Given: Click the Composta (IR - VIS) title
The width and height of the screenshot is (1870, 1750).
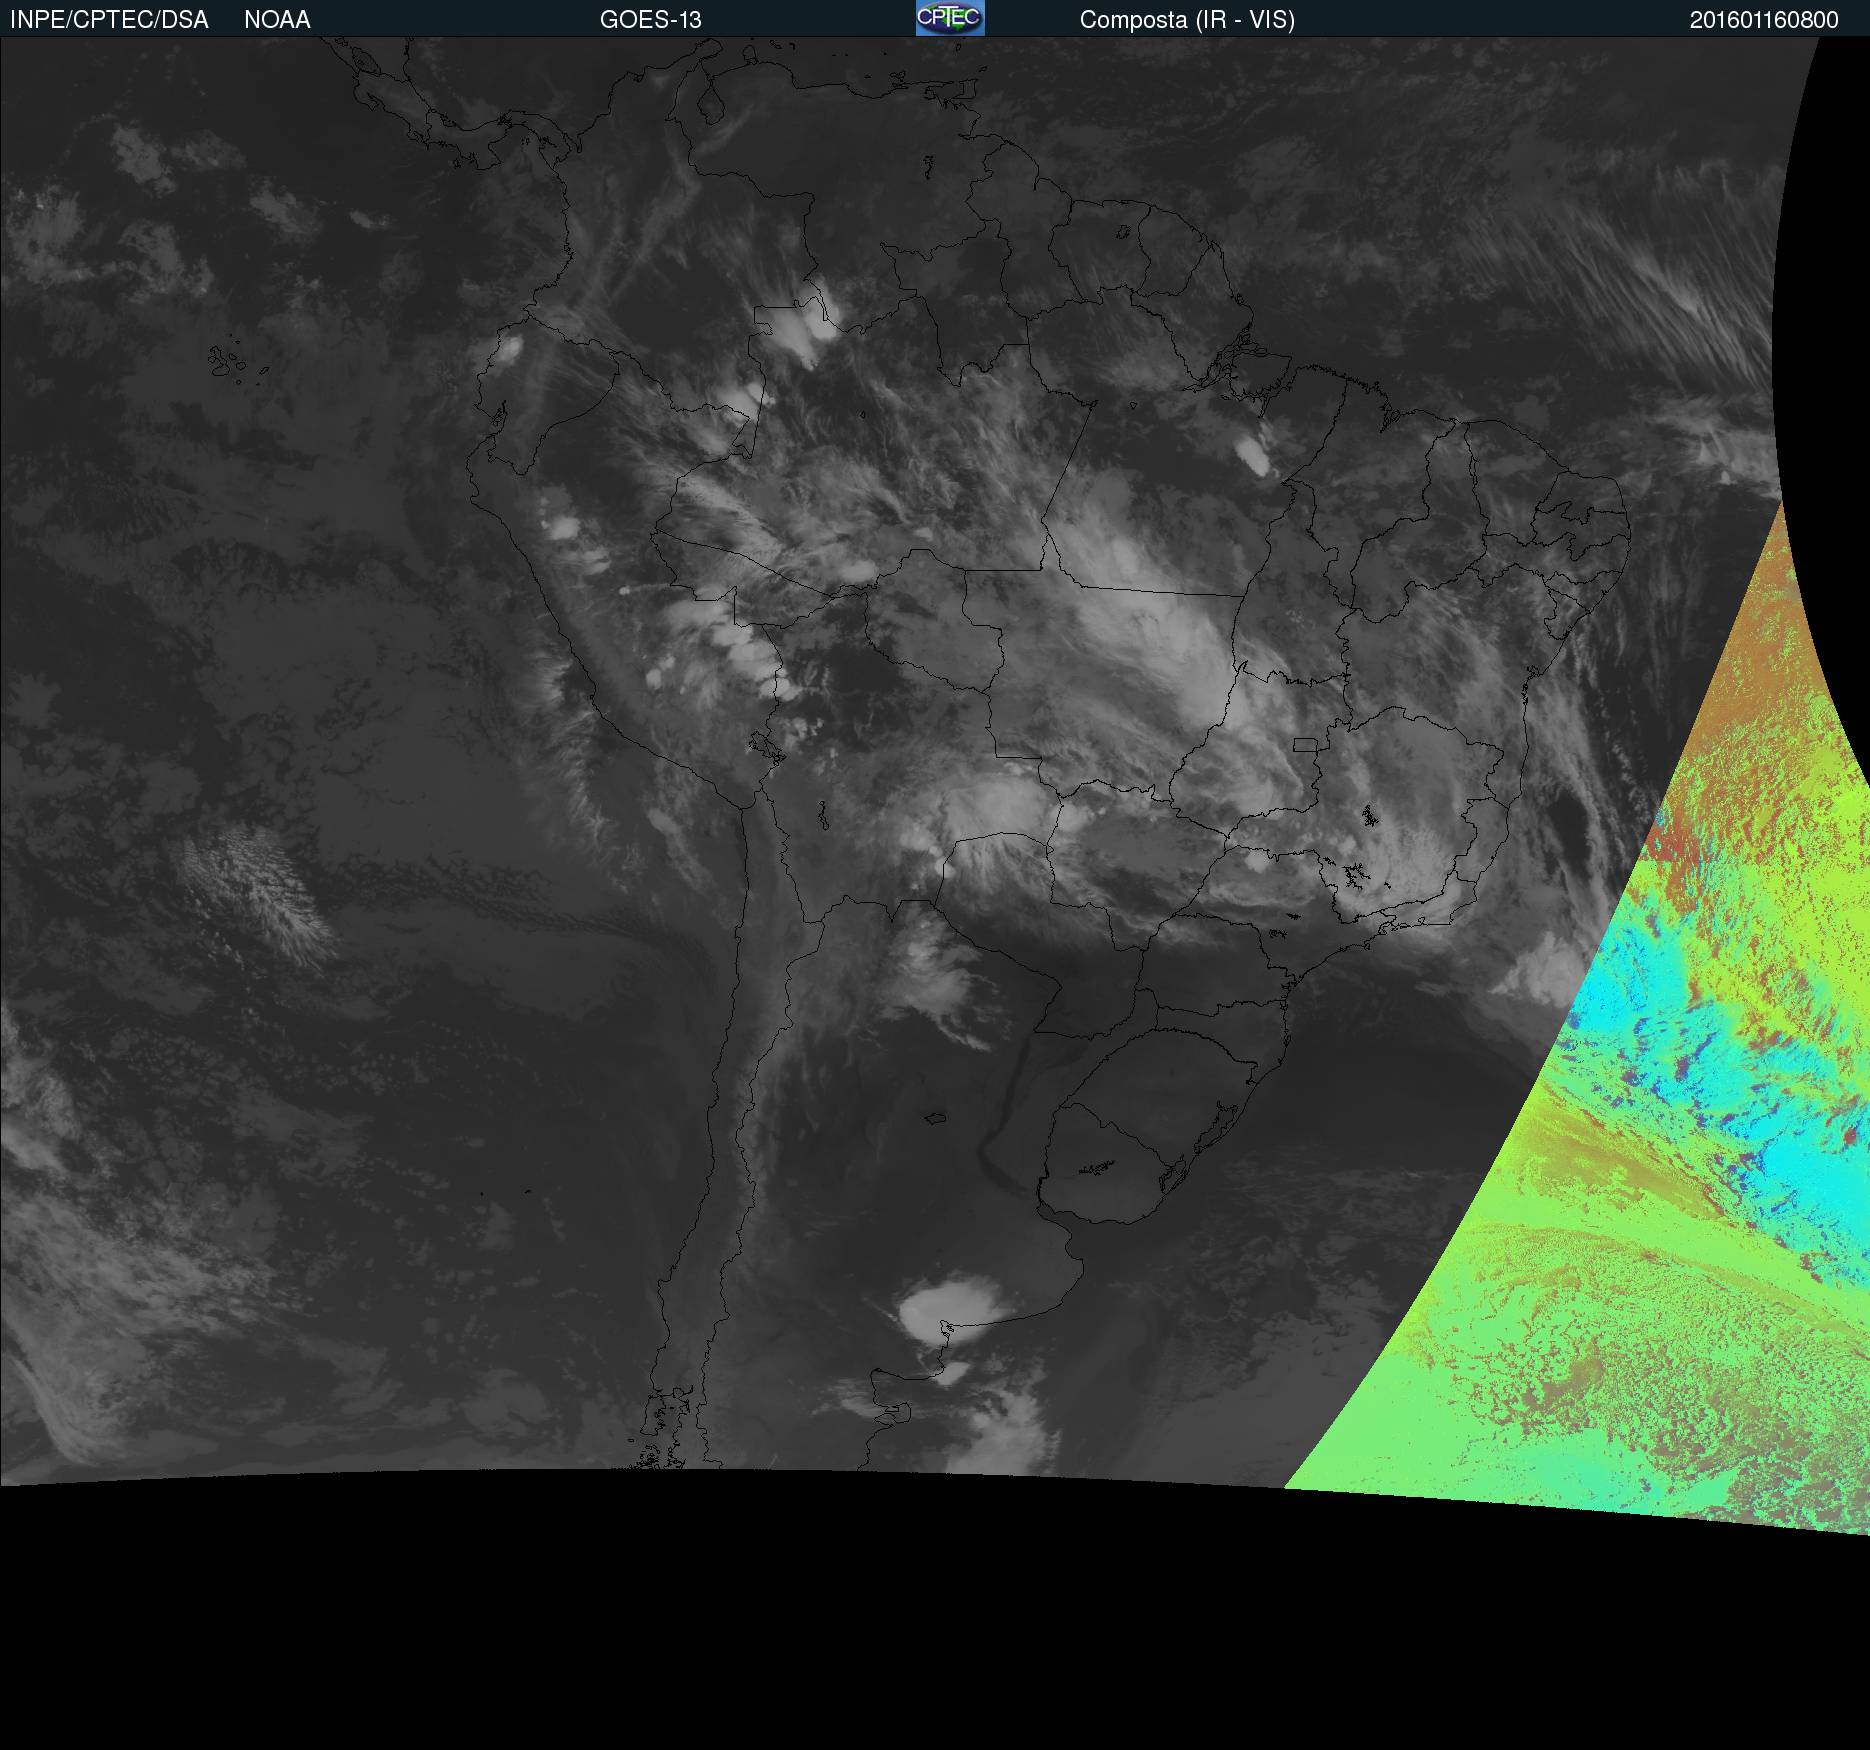Looking at the screenshot, I should (1187, 20).
